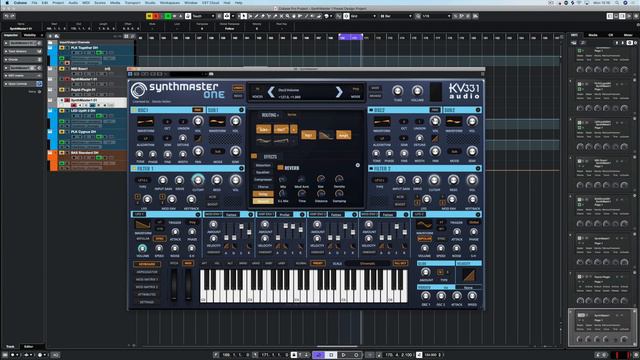Click the mod wheel on the keyboard panel
Viewport: 640px width, 360px height.
point(188,284)
